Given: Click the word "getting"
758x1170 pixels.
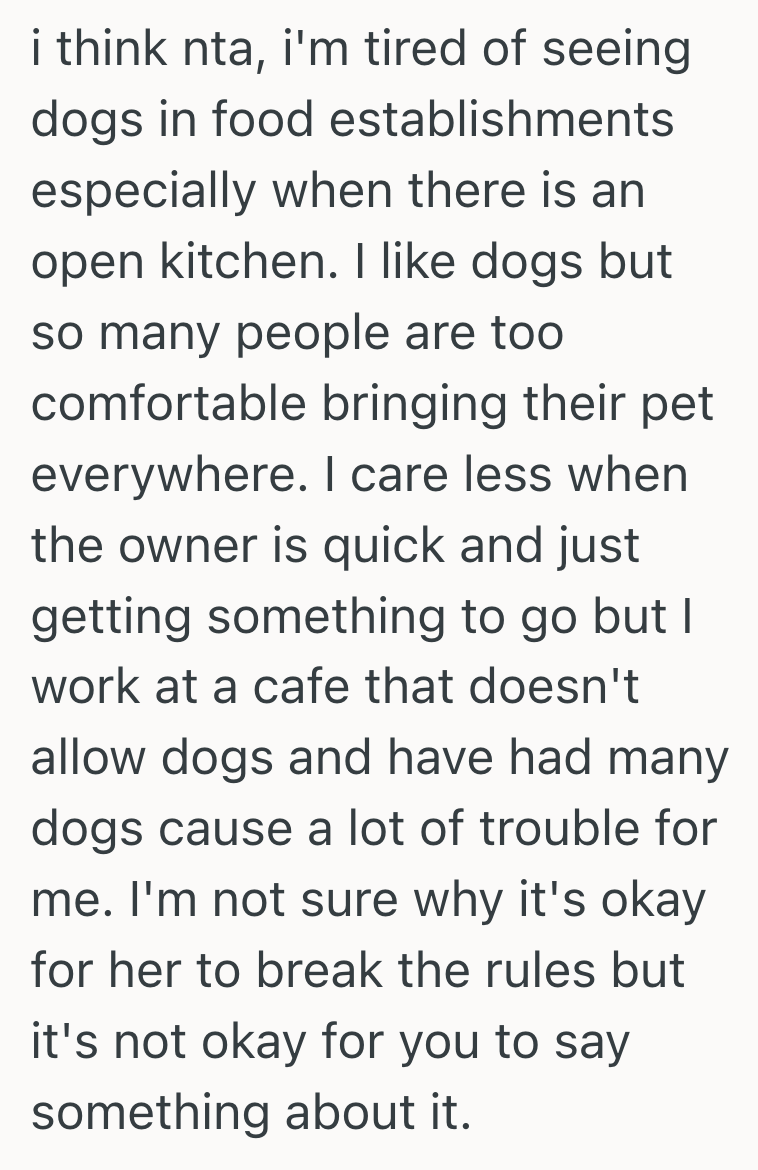Looking at the screenshot, I should (x=110, y=617).
